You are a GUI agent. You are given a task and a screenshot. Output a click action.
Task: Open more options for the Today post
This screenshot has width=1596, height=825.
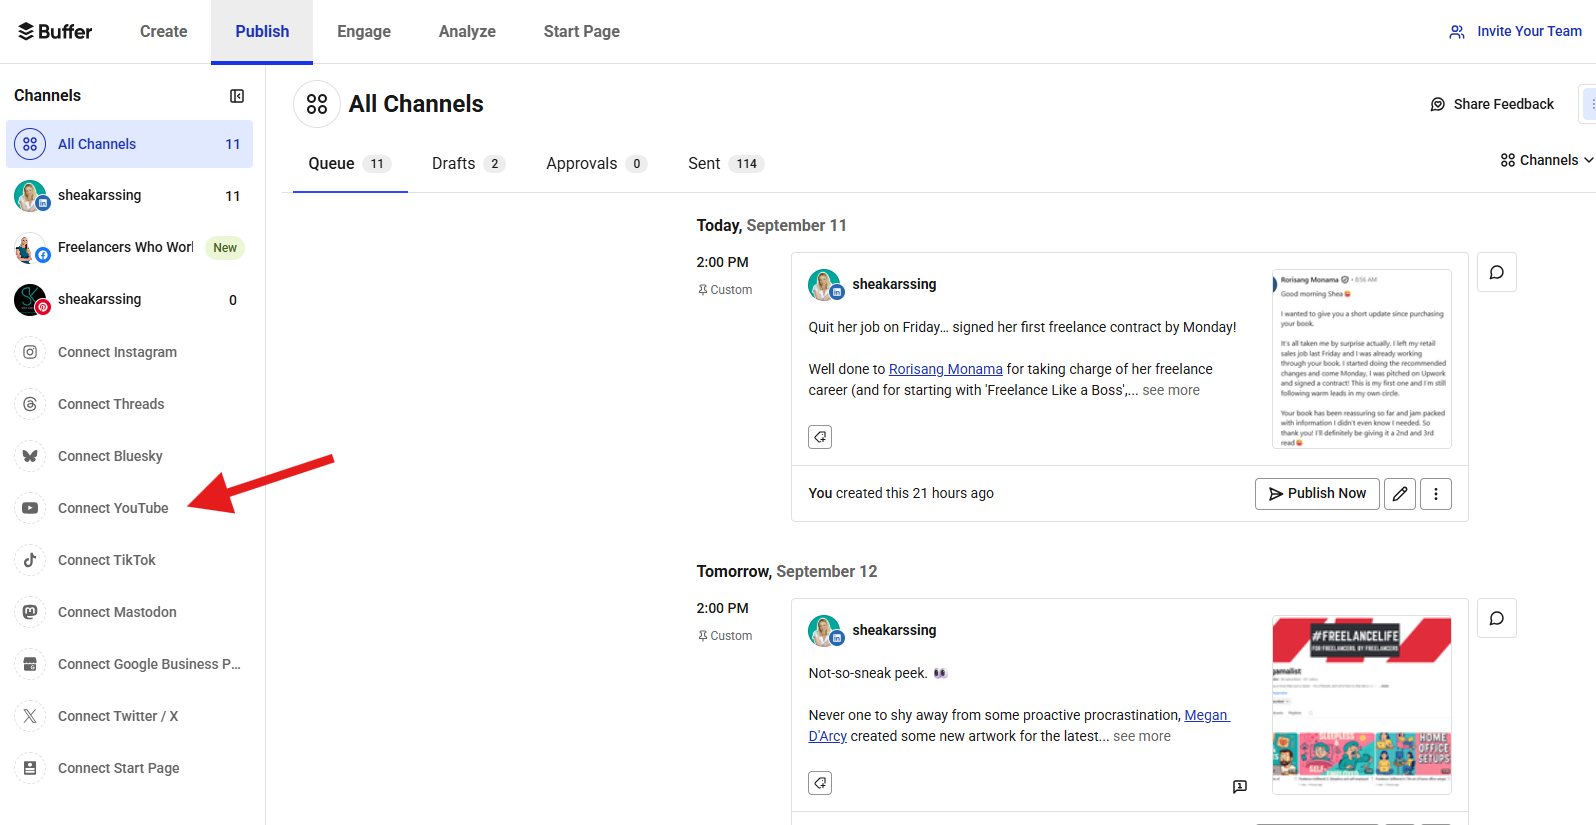click(x=1436, y=494)
